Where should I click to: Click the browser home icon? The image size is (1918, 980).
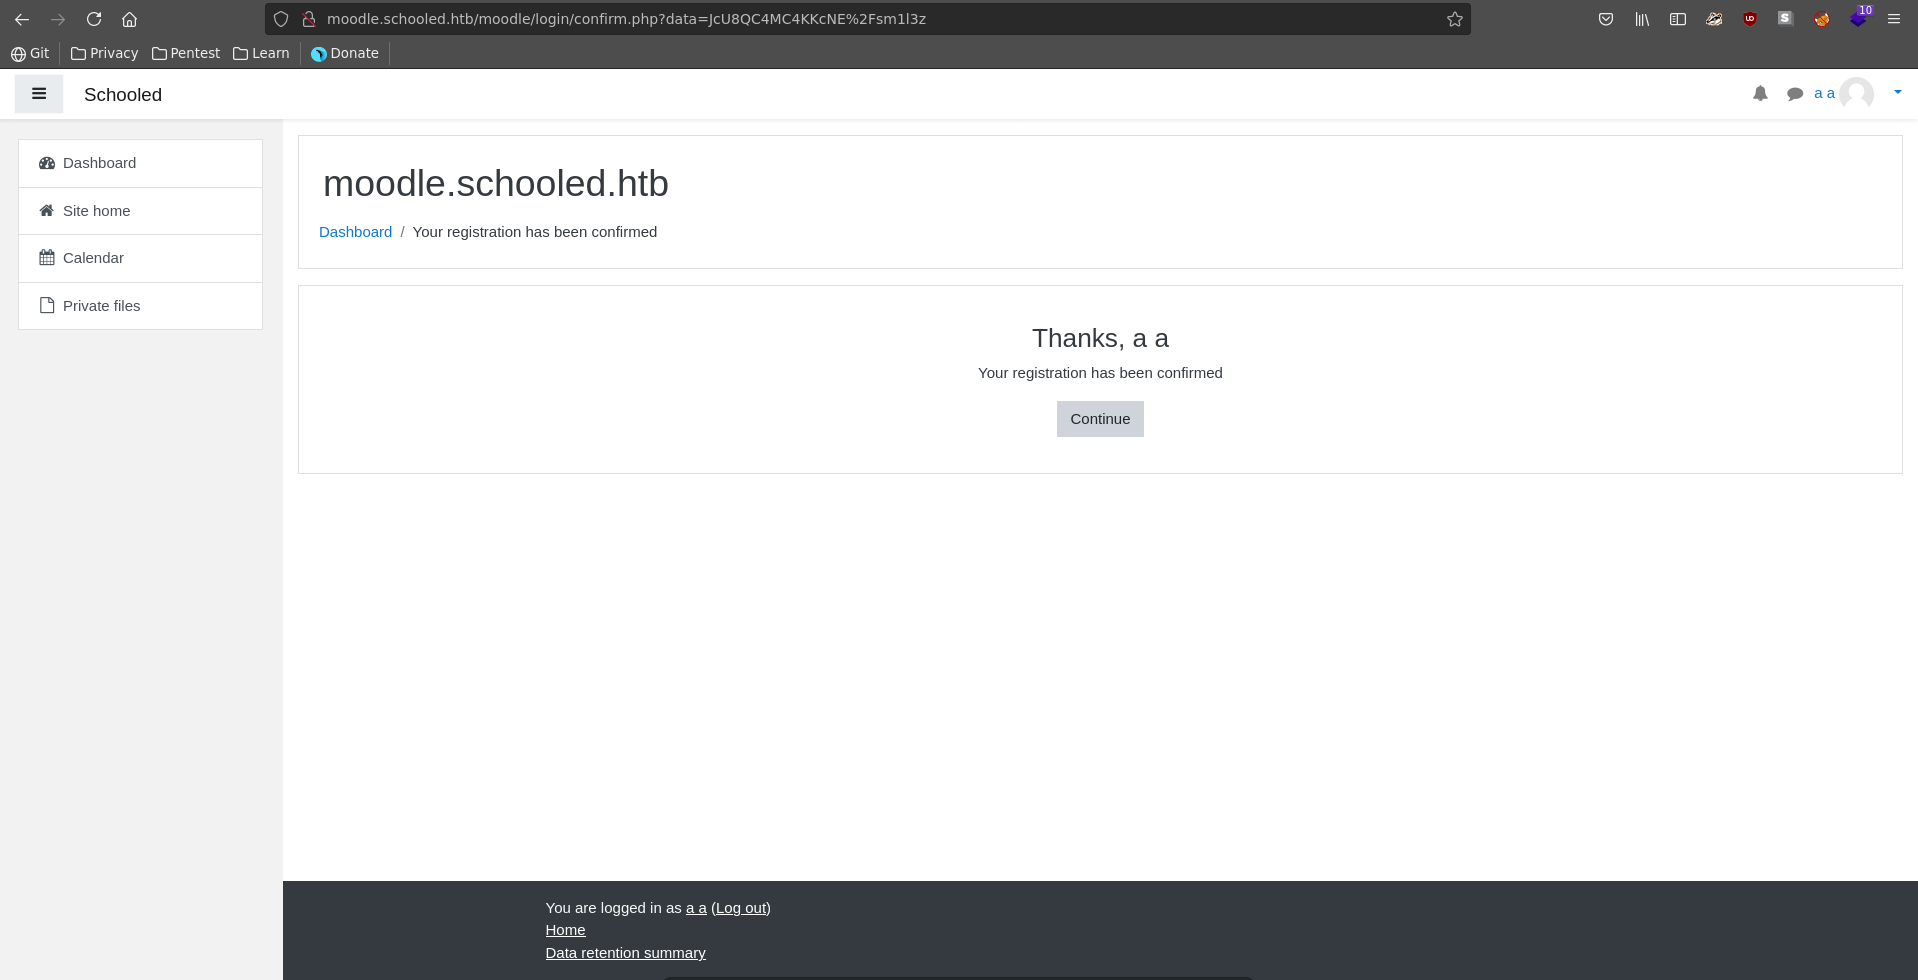click(x=129, y=19)
